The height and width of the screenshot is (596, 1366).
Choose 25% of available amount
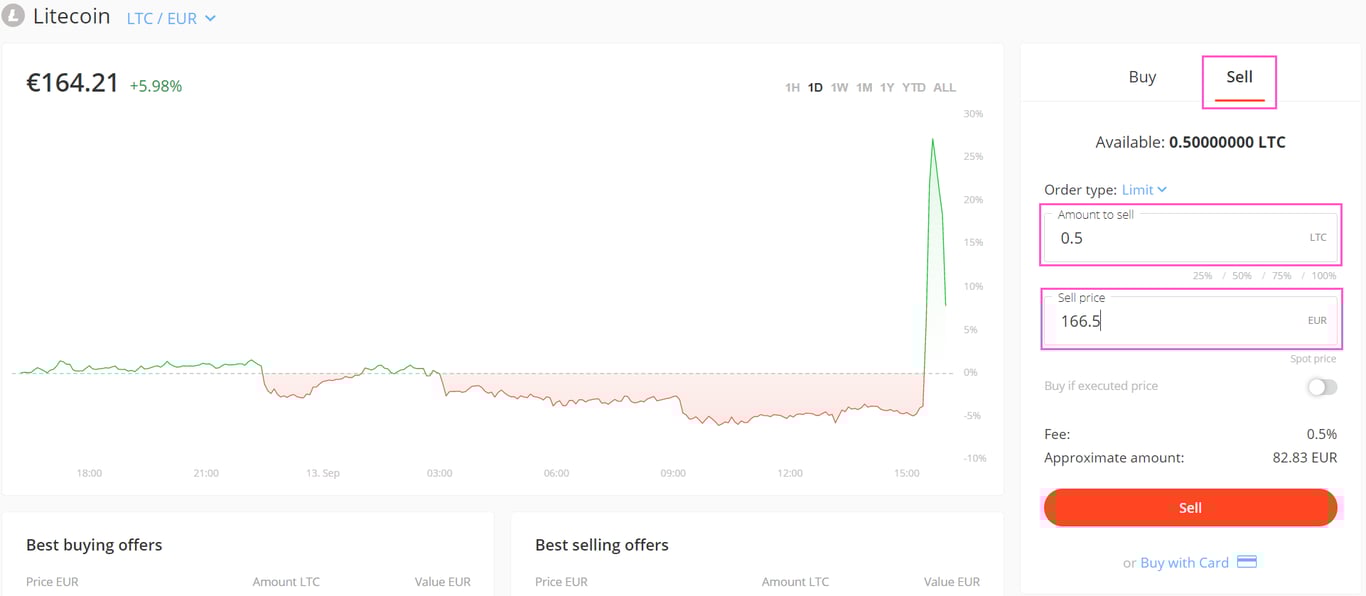point(1202,276)
